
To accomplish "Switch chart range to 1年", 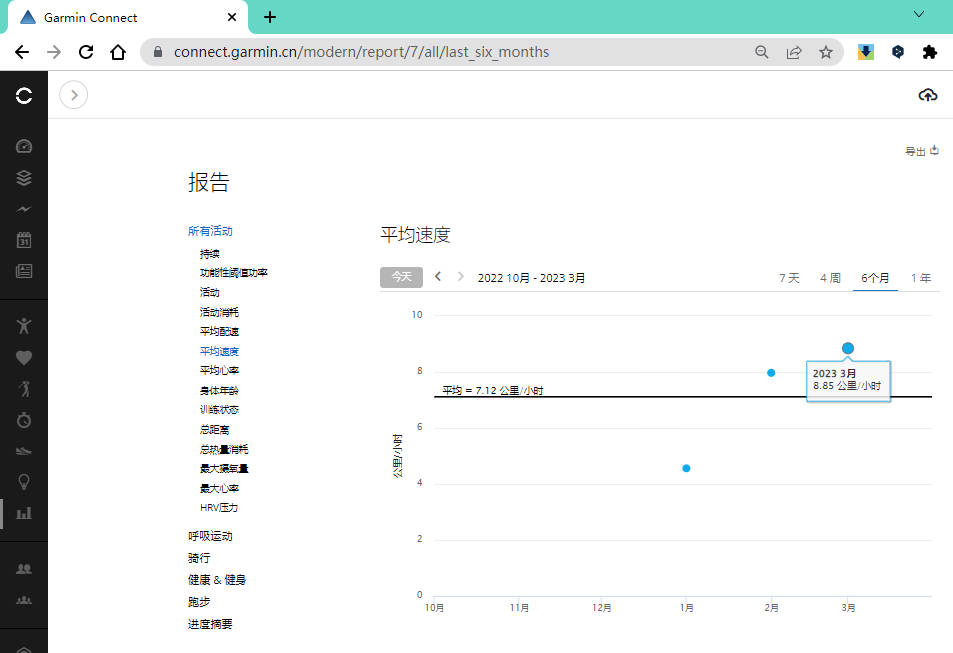I will pos(921,278).
